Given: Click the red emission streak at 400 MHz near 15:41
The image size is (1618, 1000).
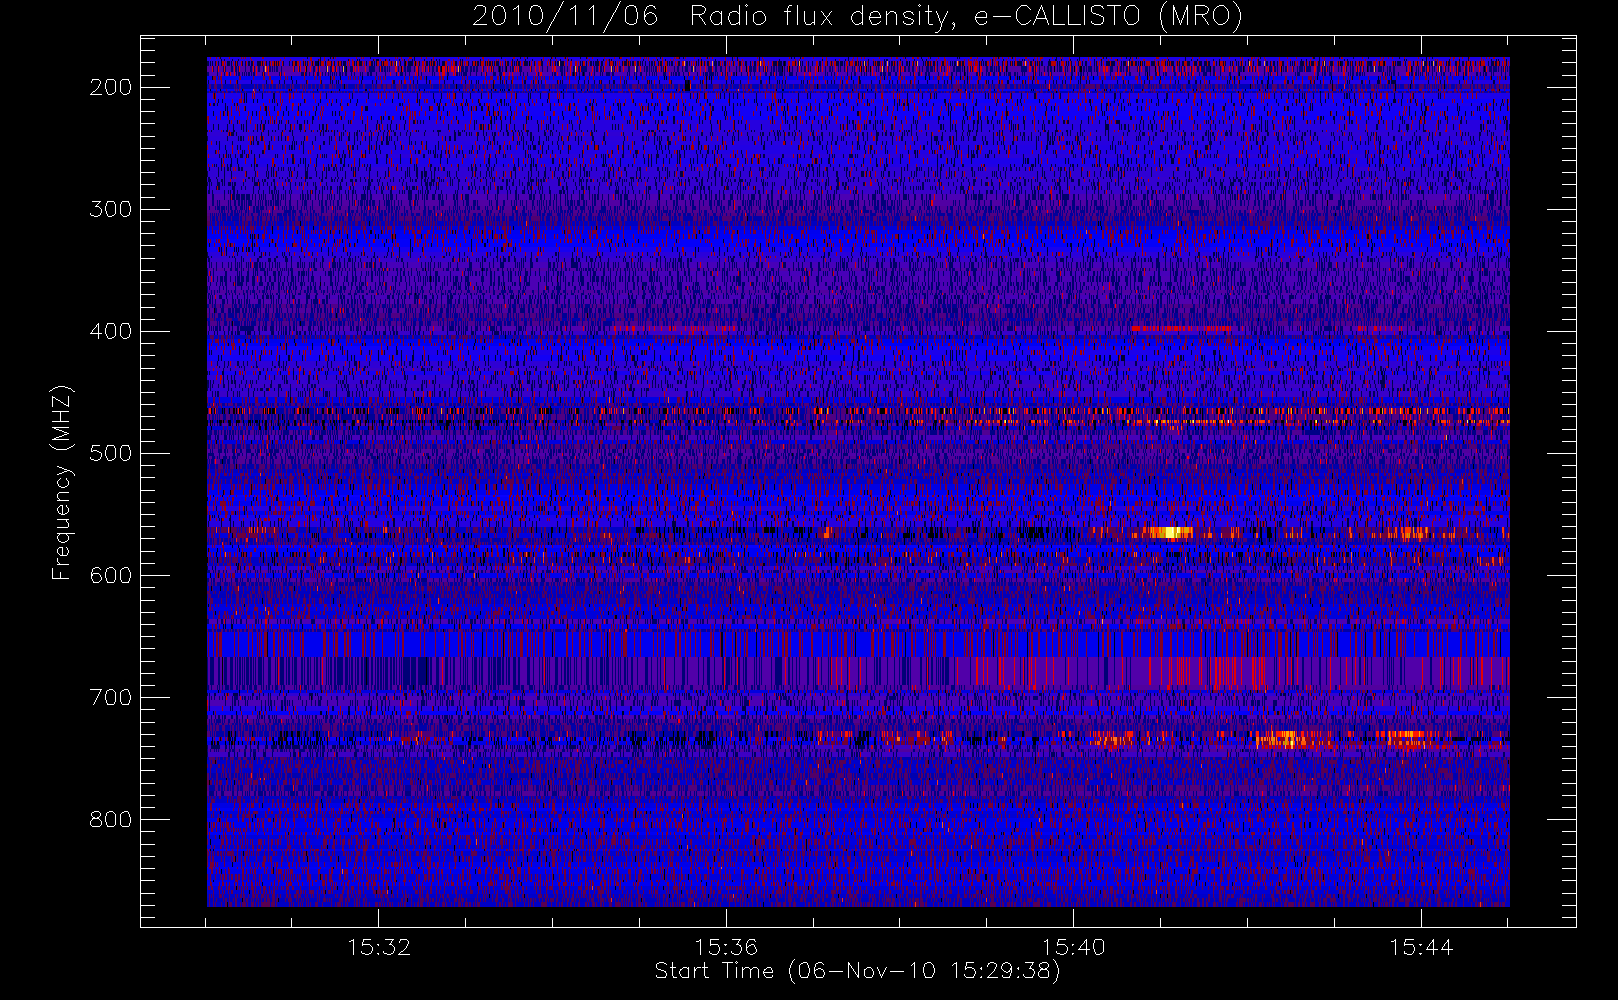Looking at the screenshot, I should (1181, 328).
